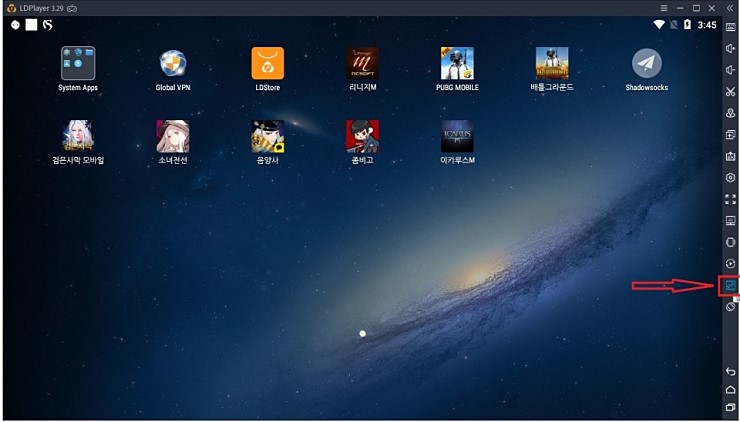Rotate the emulator screen
740x422 pixels.
click(x=730, y=242)
